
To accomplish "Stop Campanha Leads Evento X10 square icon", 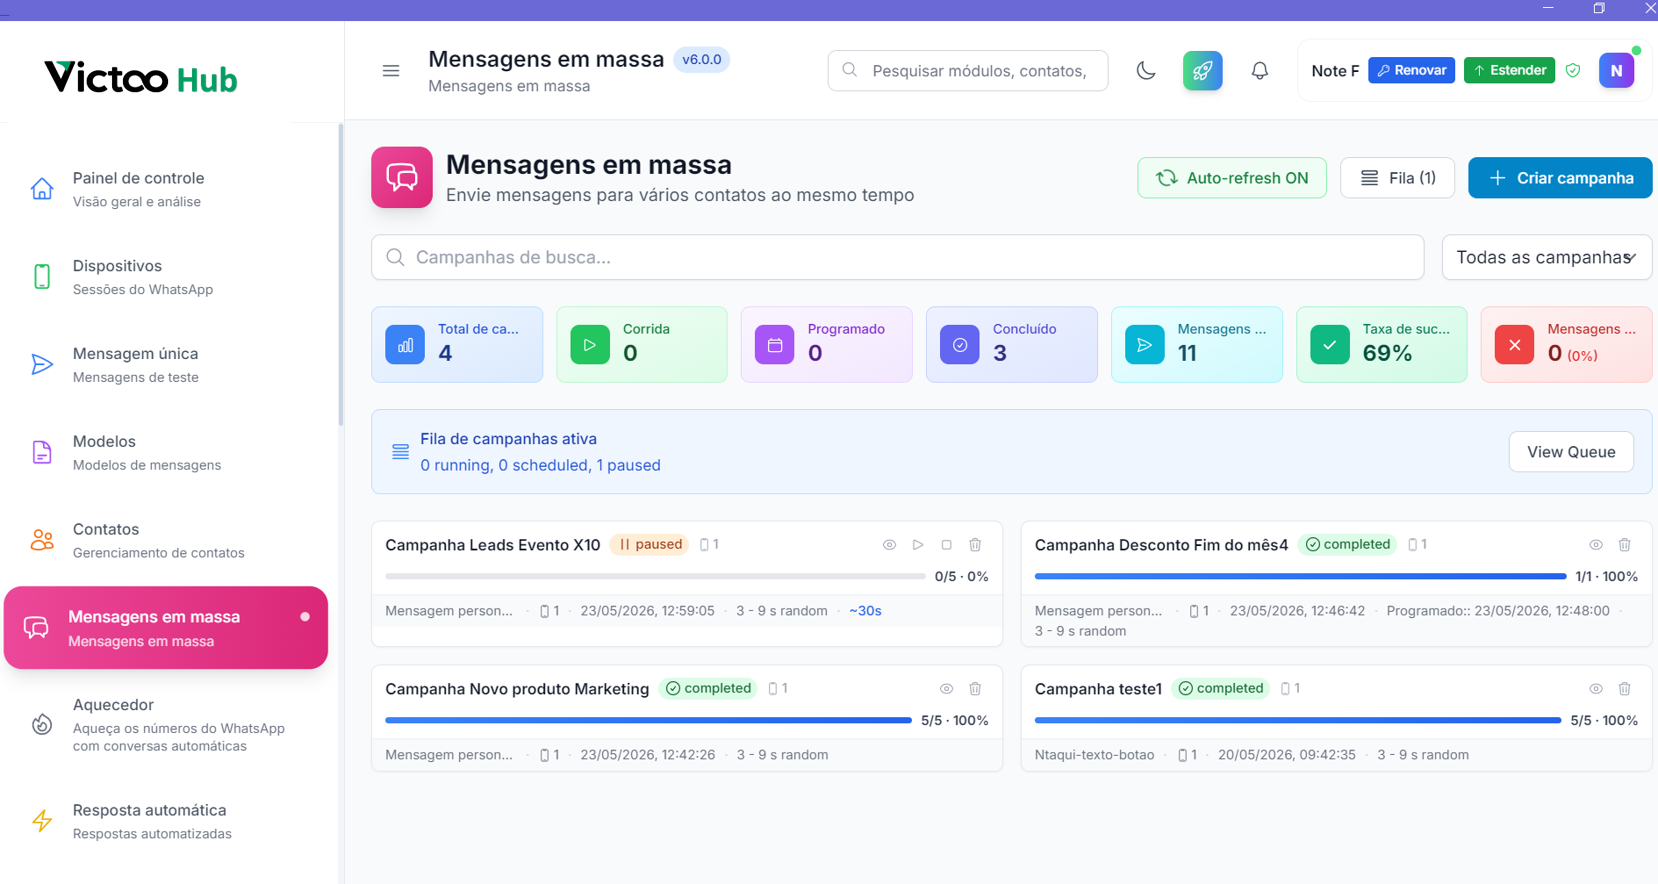I will tap(946, 545).
